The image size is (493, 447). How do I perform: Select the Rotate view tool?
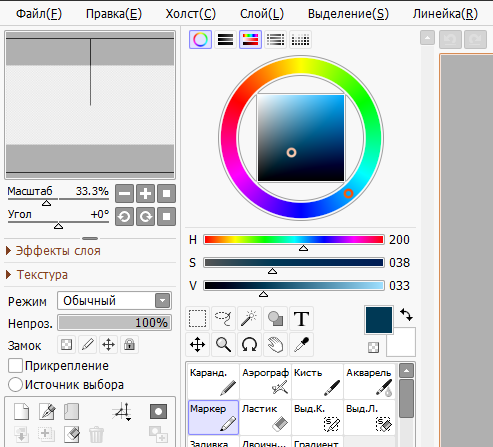[249, 344]
